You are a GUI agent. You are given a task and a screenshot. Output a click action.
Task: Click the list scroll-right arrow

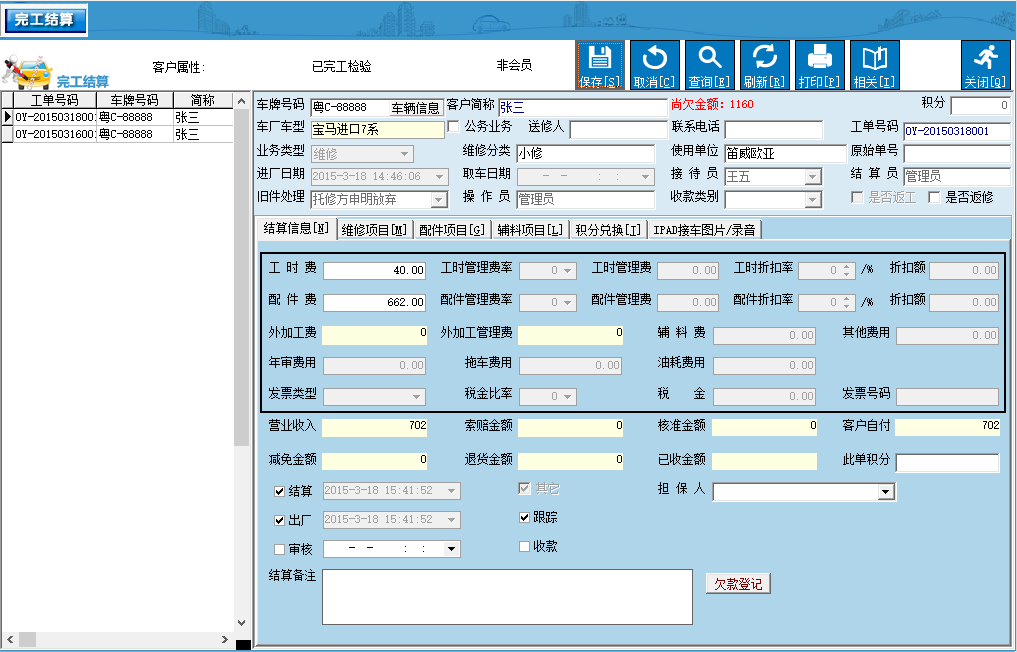click(x=225, y=640)
